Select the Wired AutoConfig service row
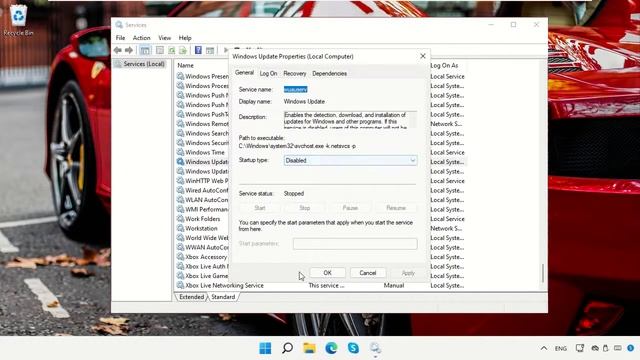Viewport: 640px width, 360px height. tap(202, 190)
